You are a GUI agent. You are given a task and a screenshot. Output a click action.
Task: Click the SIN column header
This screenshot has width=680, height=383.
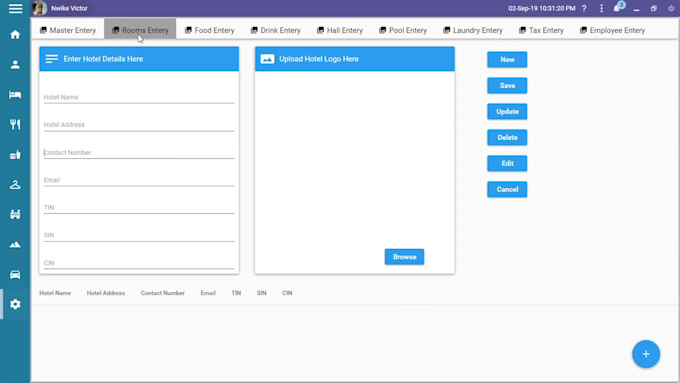[x=262, y=293]
